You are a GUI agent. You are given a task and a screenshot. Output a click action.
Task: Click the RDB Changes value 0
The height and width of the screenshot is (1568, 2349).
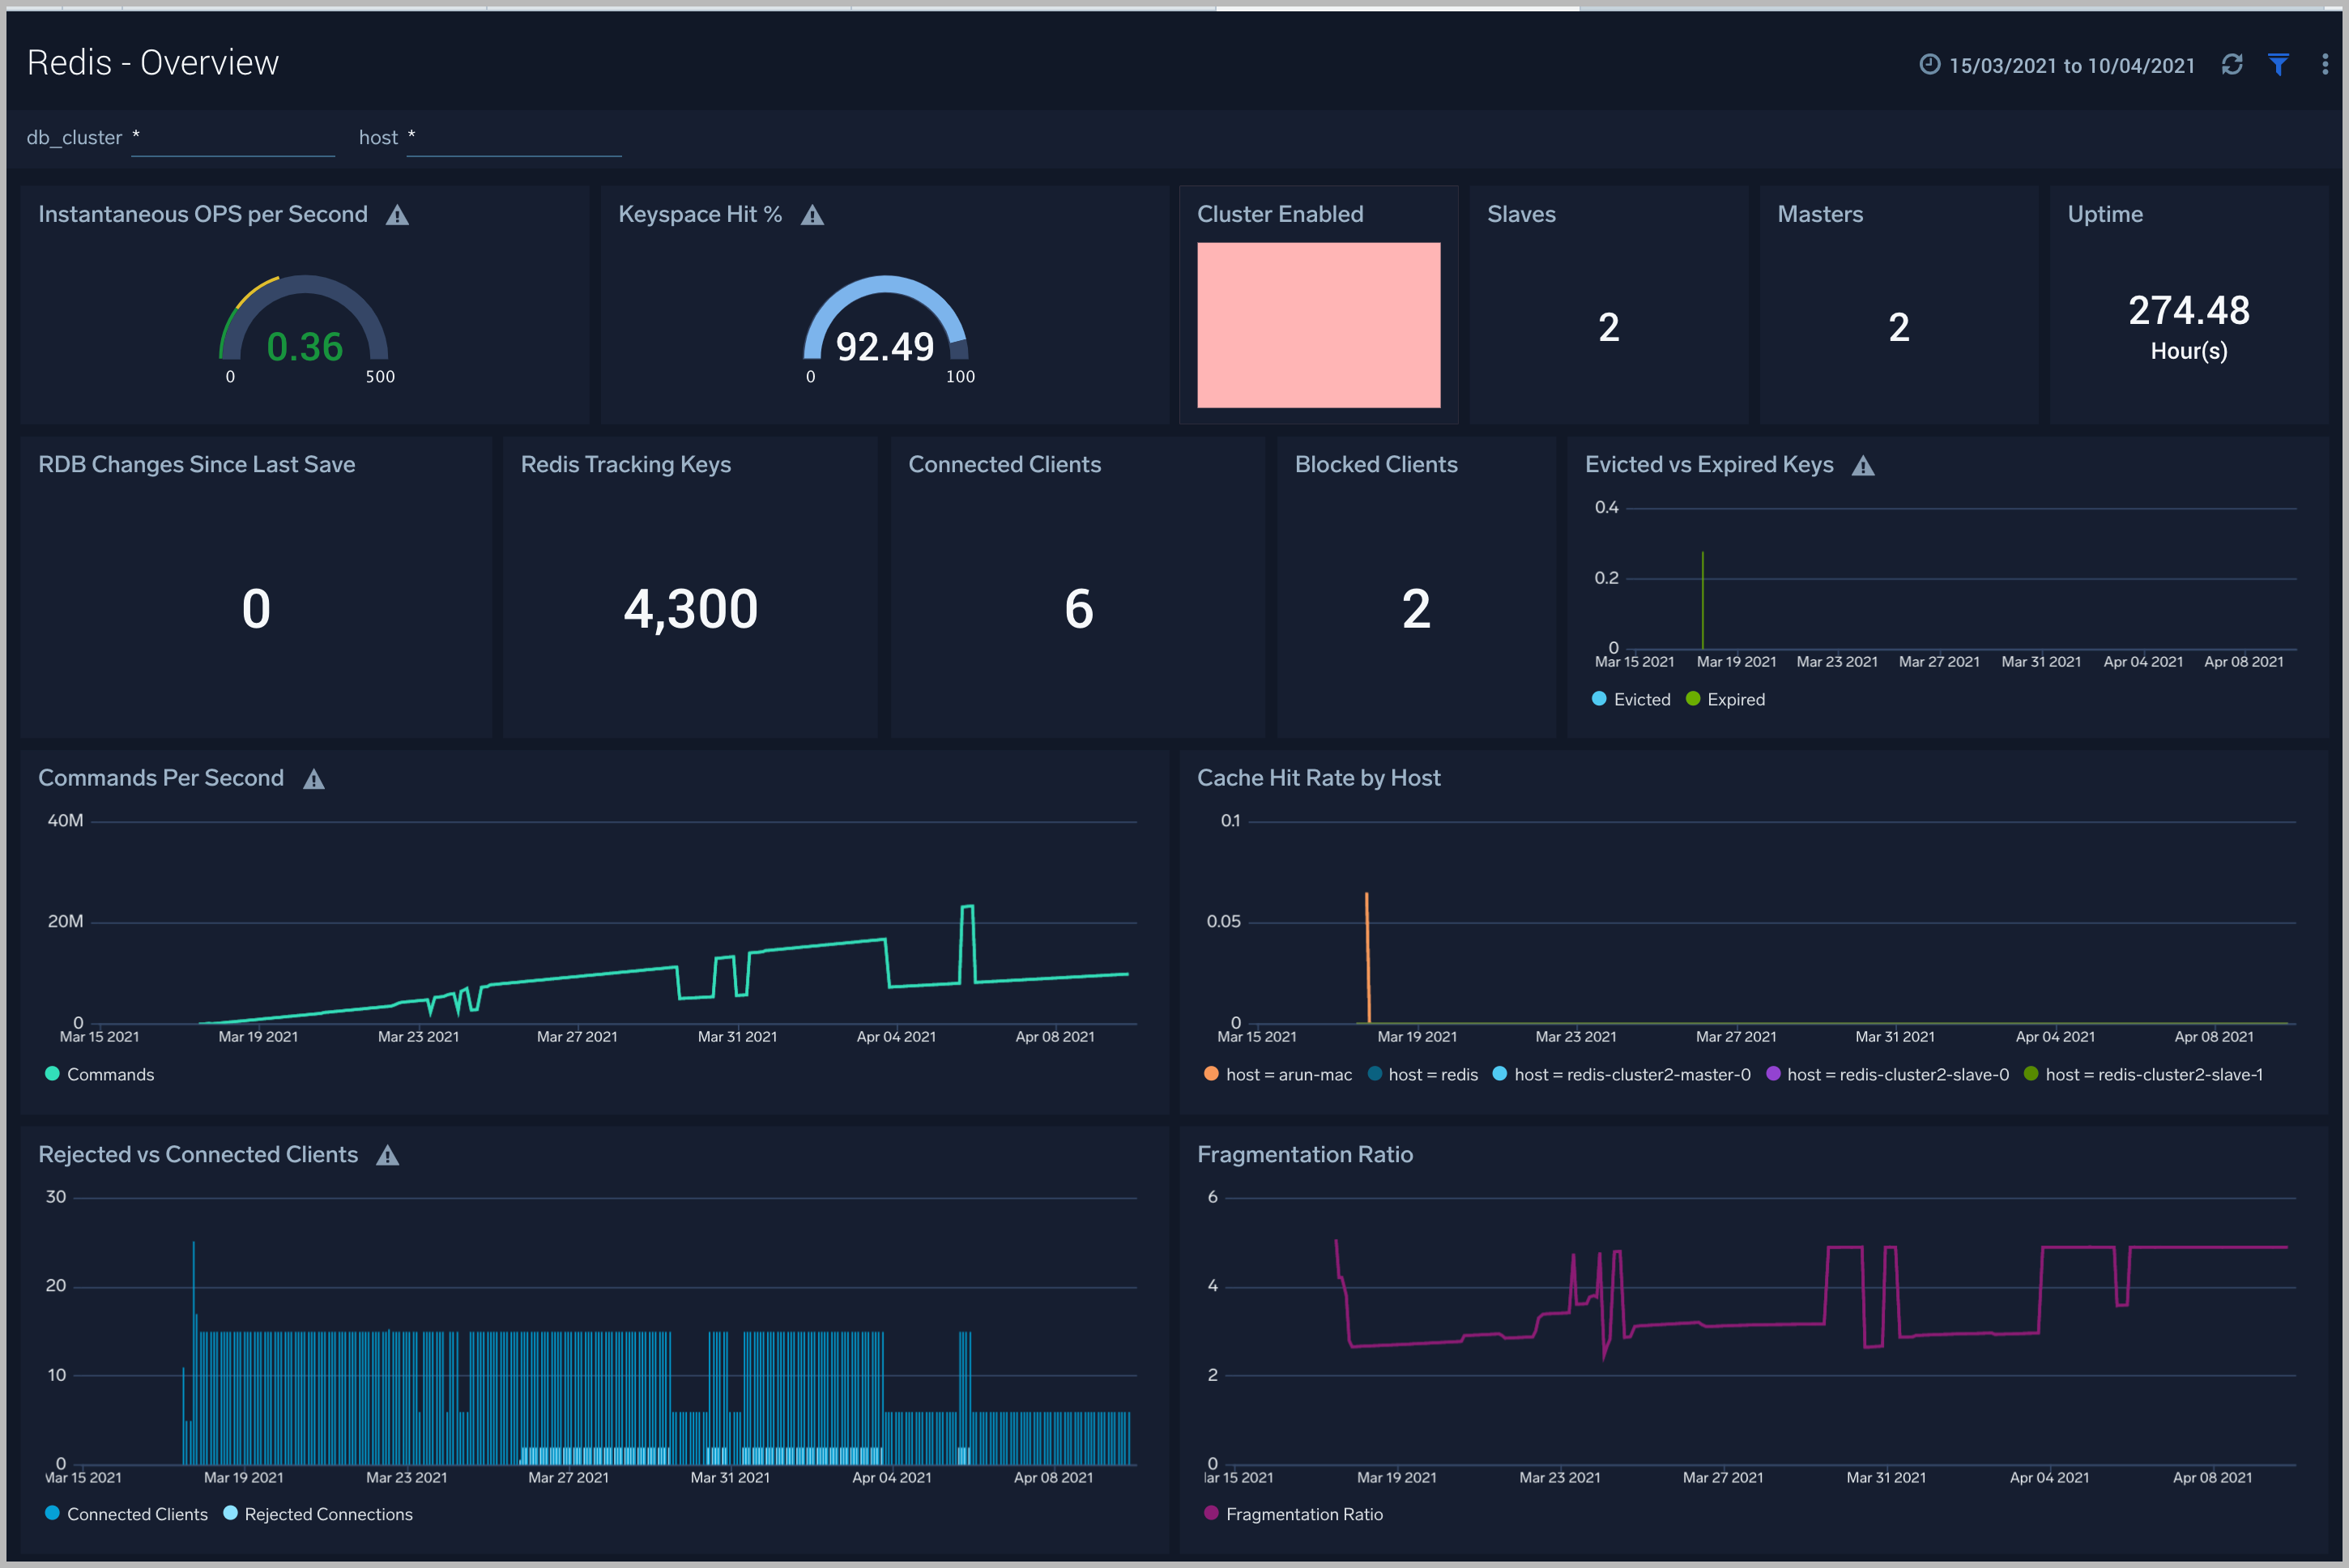(x=256, y=609)
